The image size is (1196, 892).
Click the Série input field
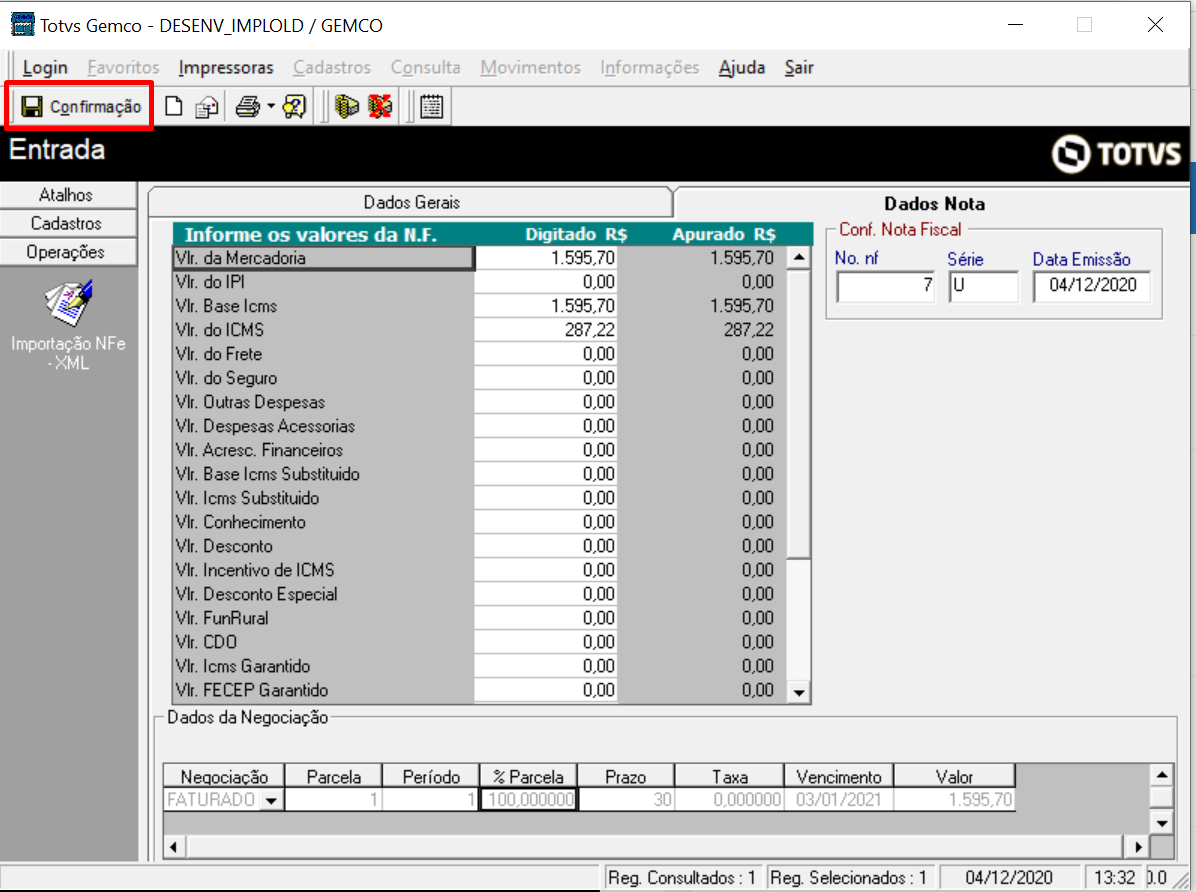(x=983, y=286)
